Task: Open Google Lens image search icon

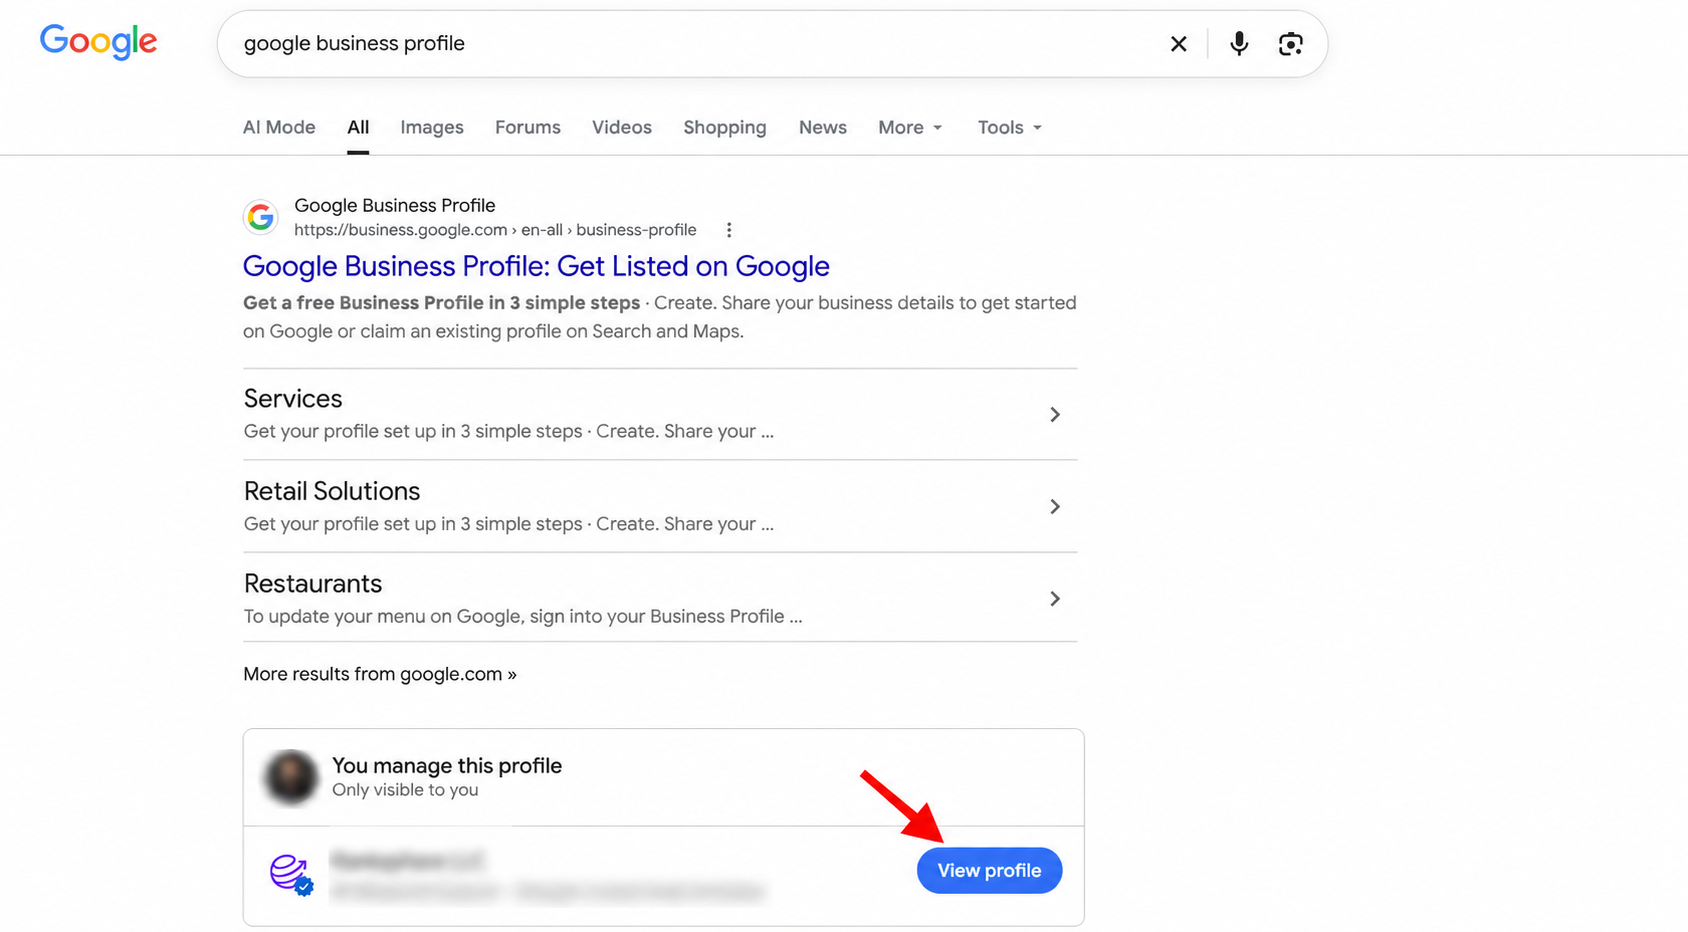Action: [1290, 44]
